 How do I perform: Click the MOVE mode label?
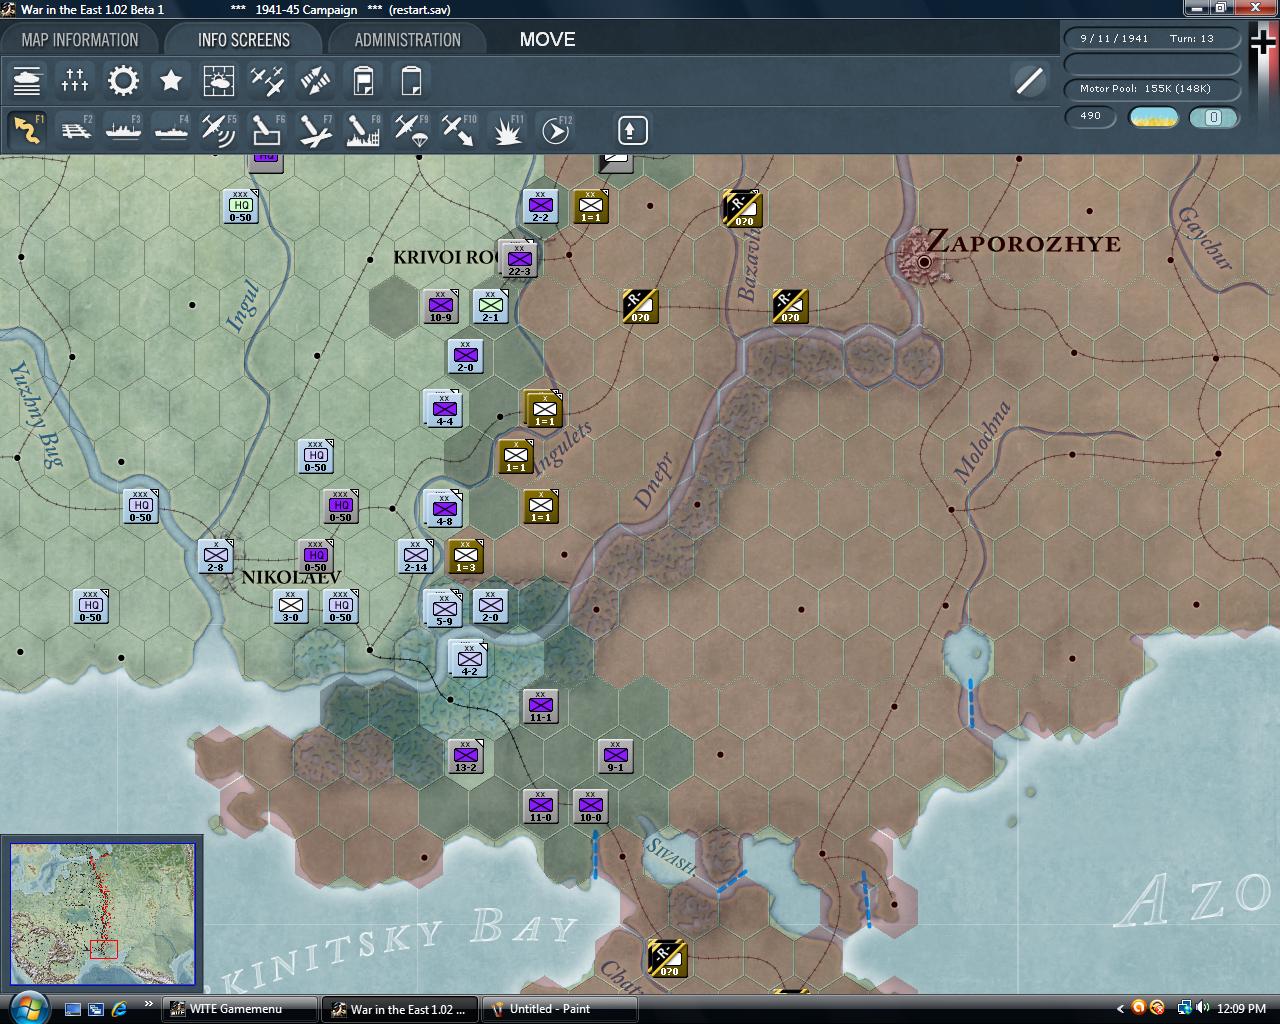(547, 39)
